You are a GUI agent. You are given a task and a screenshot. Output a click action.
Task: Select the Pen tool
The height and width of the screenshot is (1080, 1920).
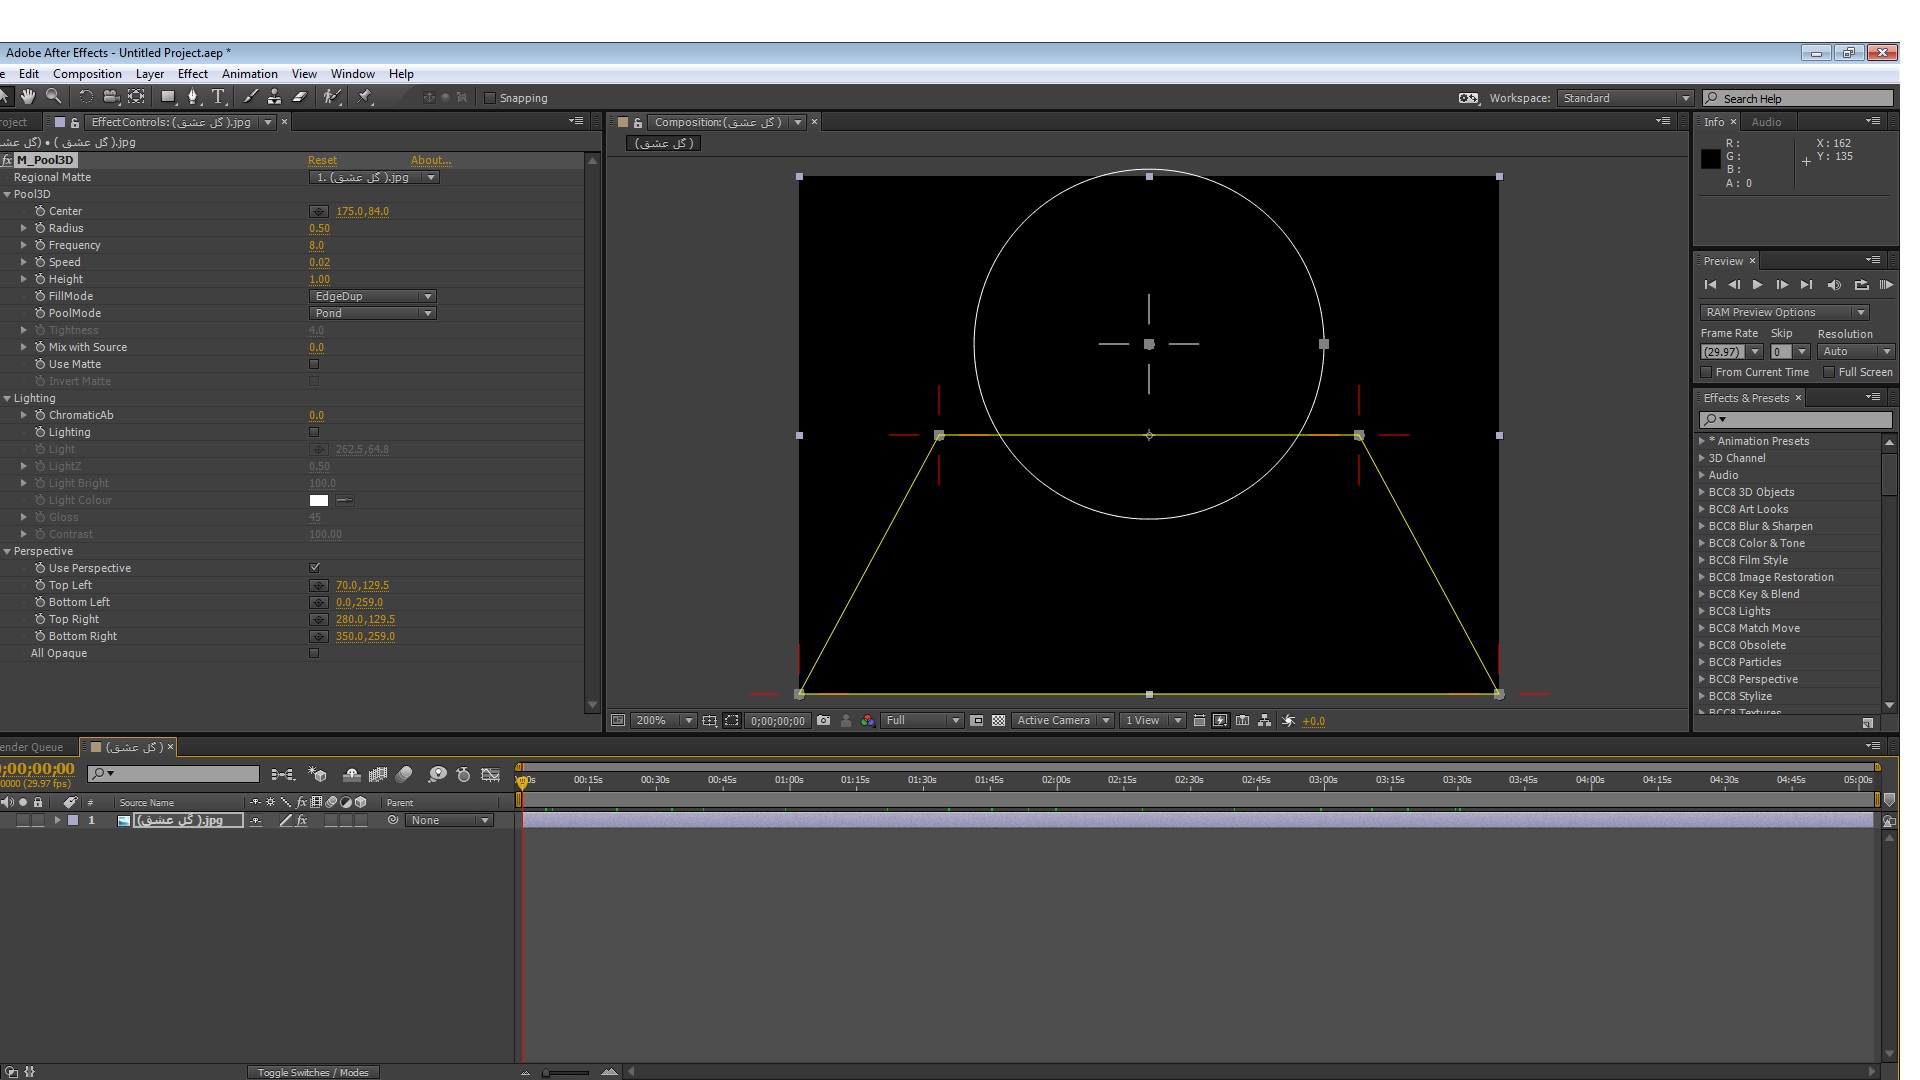(x=193, y=97)
